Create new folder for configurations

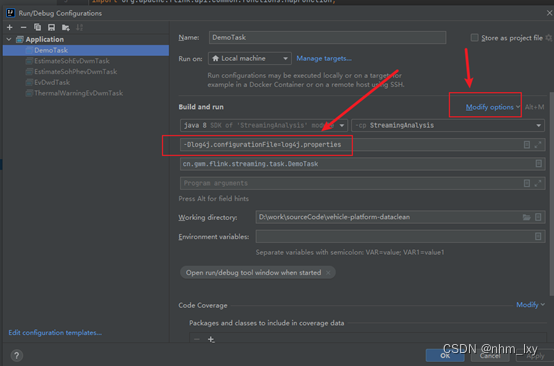(66, 27)
